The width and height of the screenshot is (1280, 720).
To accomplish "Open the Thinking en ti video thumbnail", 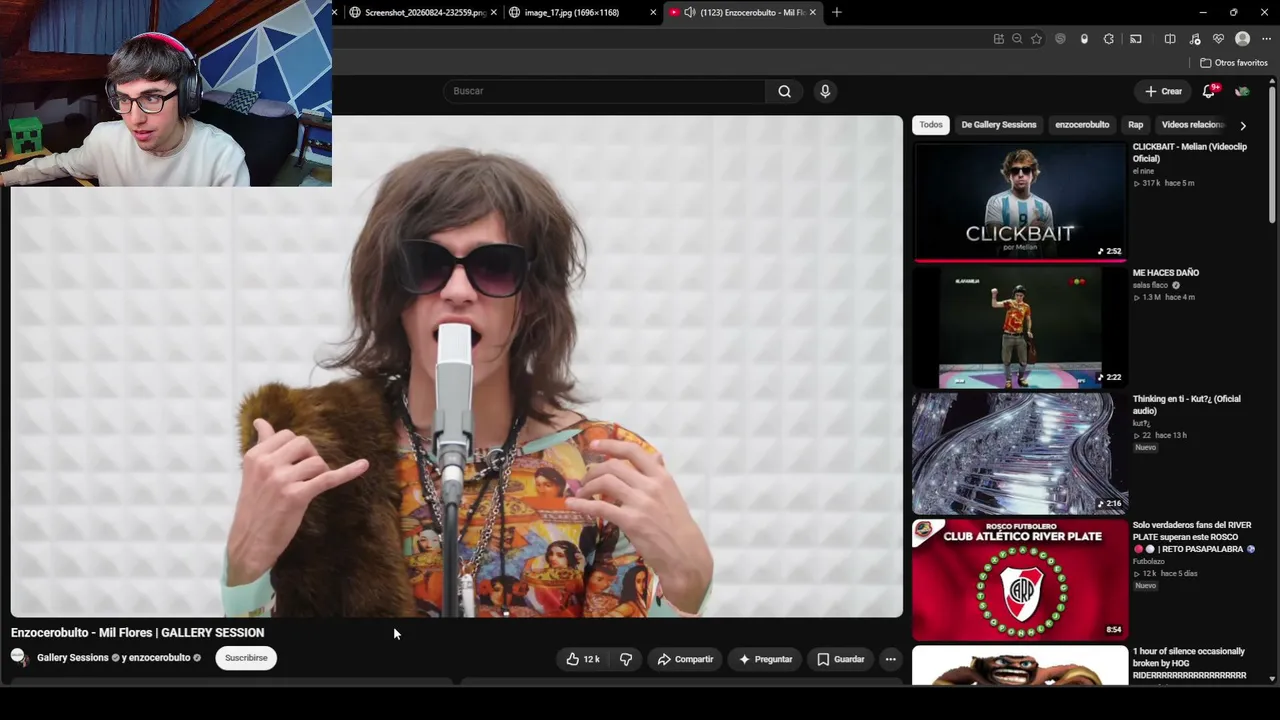I will [1019, 454].
